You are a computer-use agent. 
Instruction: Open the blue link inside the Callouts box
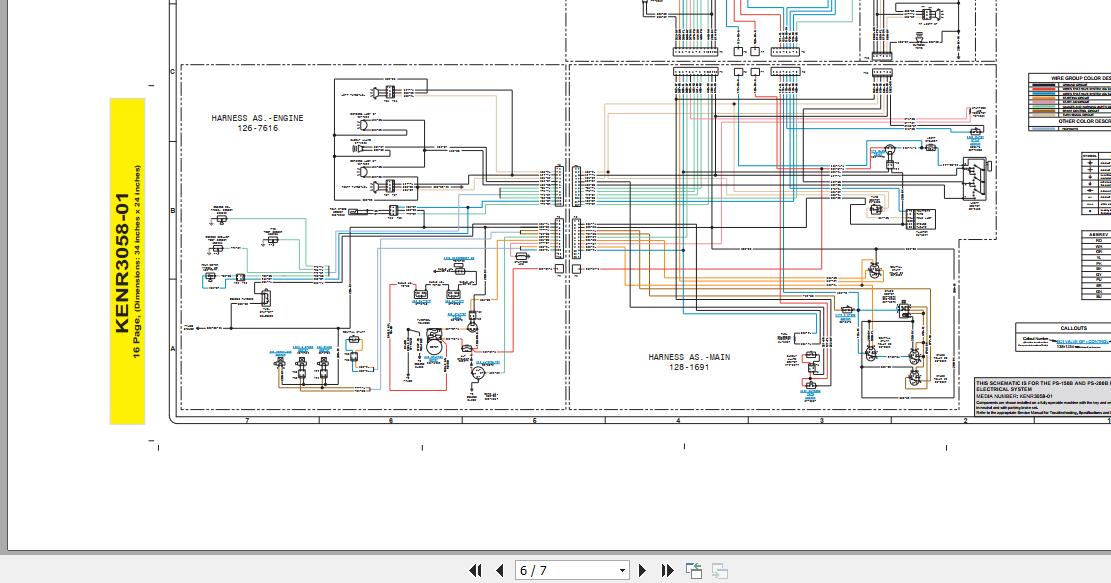1083,341
